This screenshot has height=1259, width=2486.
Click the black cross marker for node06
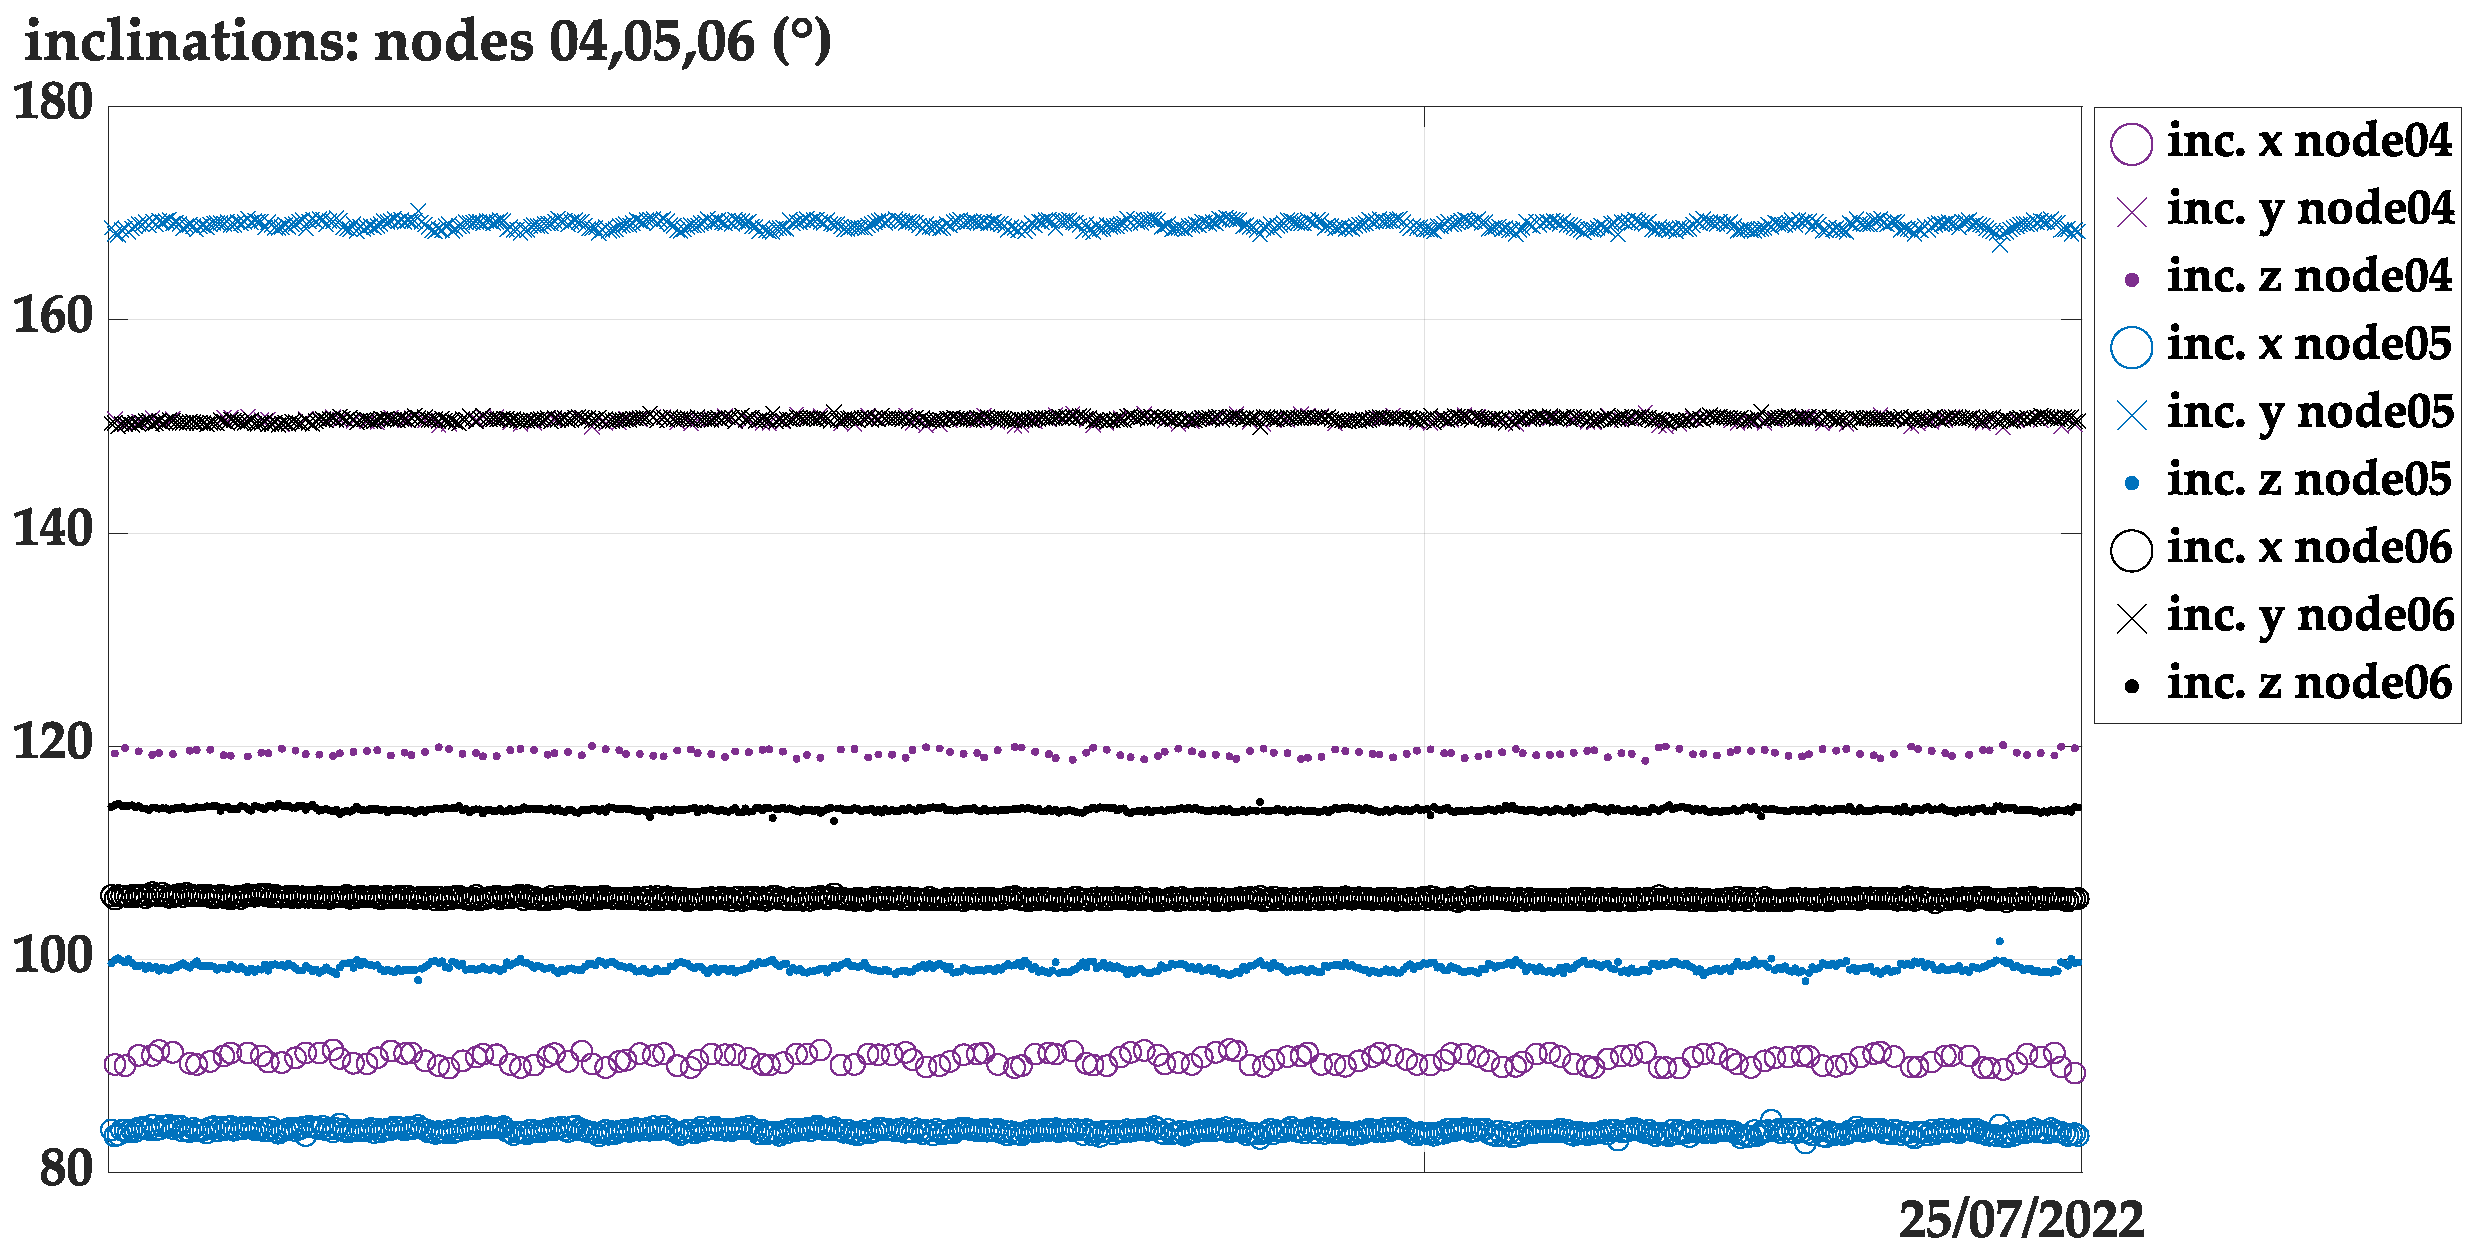(2131, 619)
